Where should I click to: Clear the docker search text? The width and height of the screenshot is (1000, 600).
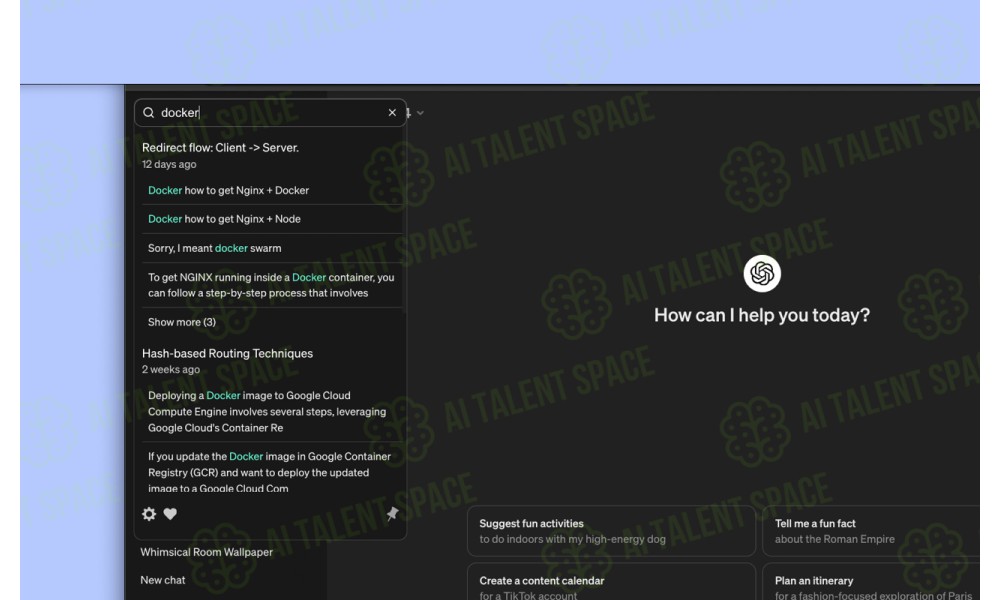(392, 113)
